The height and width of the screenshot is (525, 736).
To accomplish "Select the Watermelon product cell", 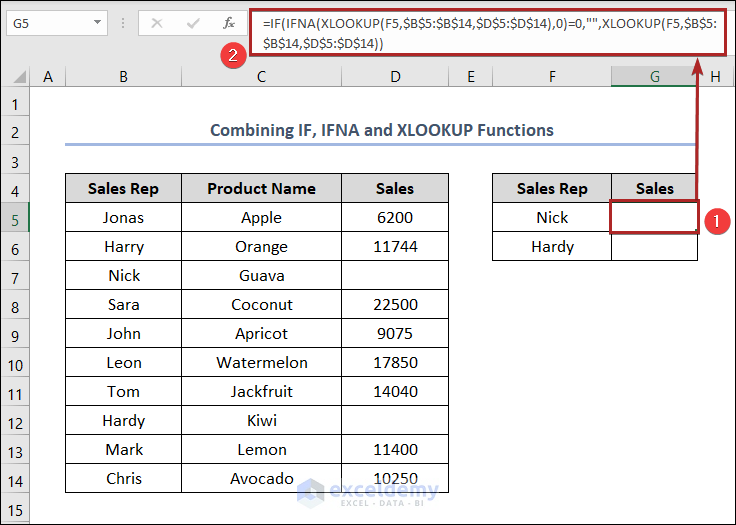I will click(262, 362).
